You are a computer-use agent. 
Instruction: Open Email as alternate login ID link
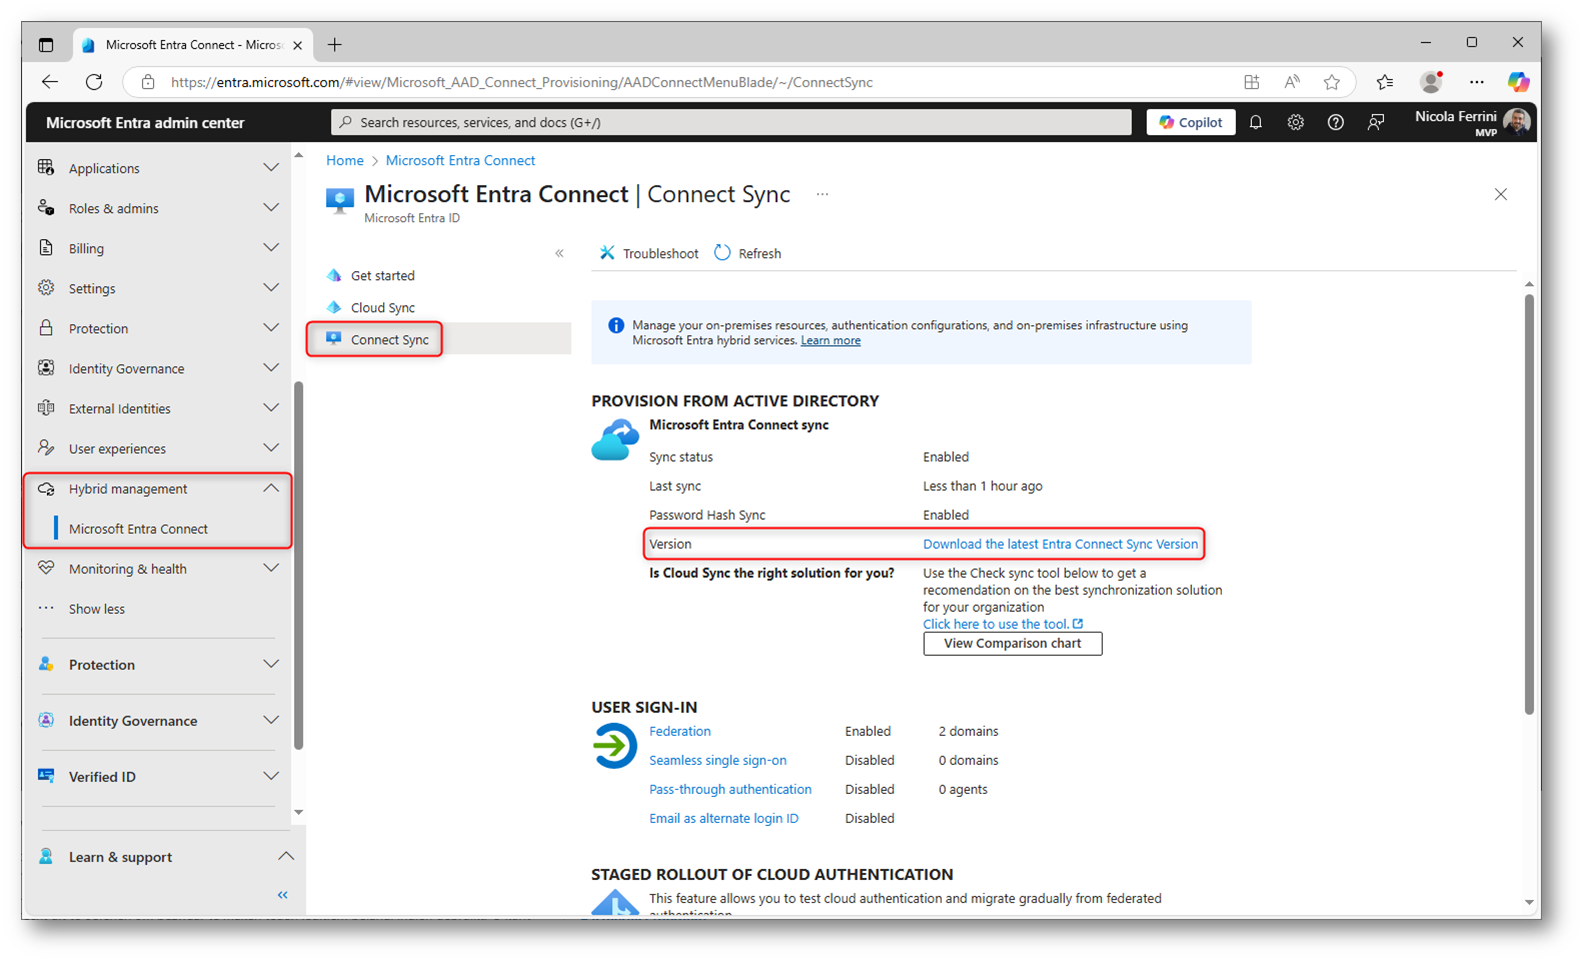[x=723, y=818]
